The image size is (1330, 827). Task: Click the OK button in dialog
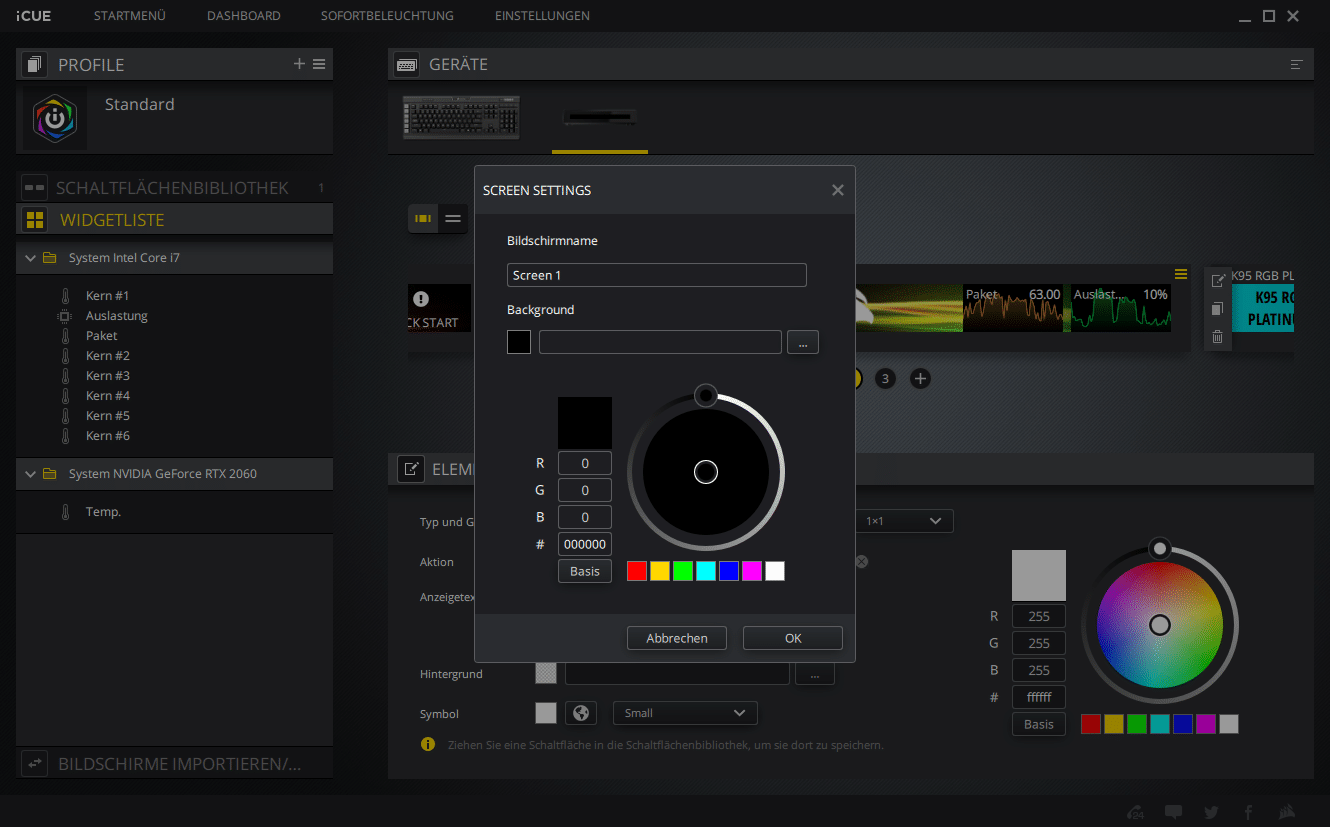(x=792, y=638)
